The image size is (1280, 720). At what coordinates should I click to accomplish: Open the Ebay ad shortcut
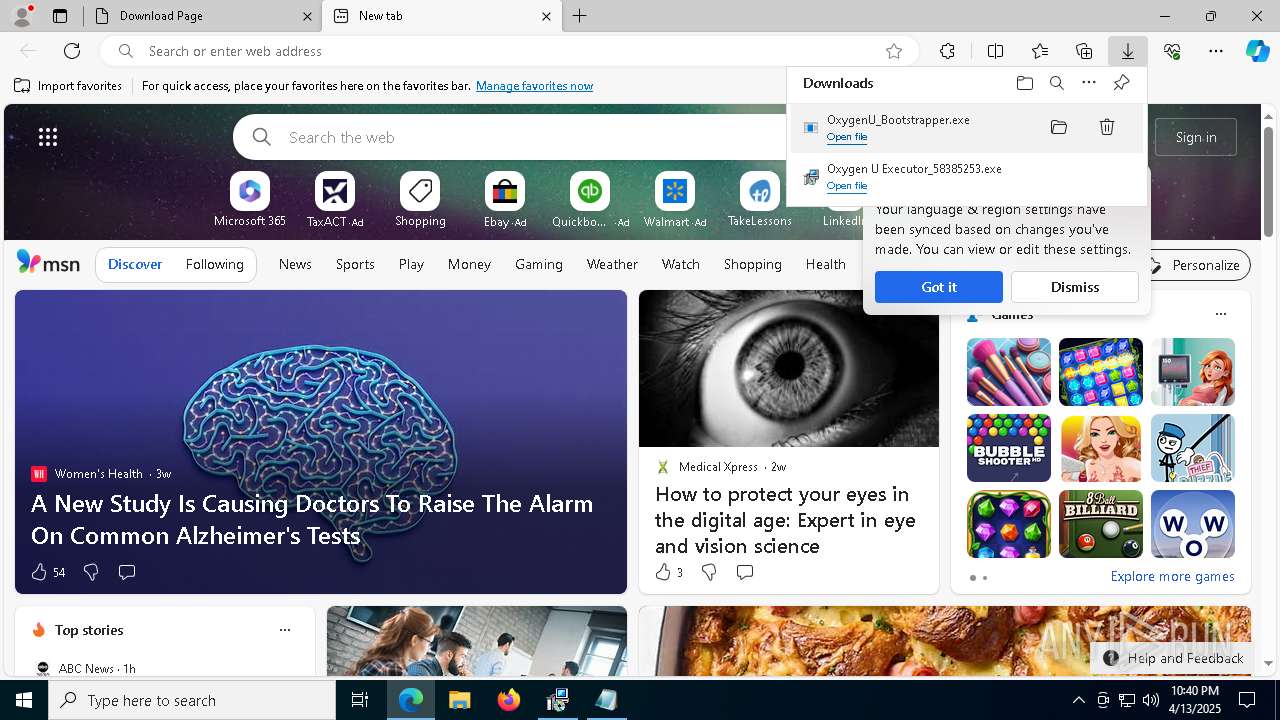(505, 200)
